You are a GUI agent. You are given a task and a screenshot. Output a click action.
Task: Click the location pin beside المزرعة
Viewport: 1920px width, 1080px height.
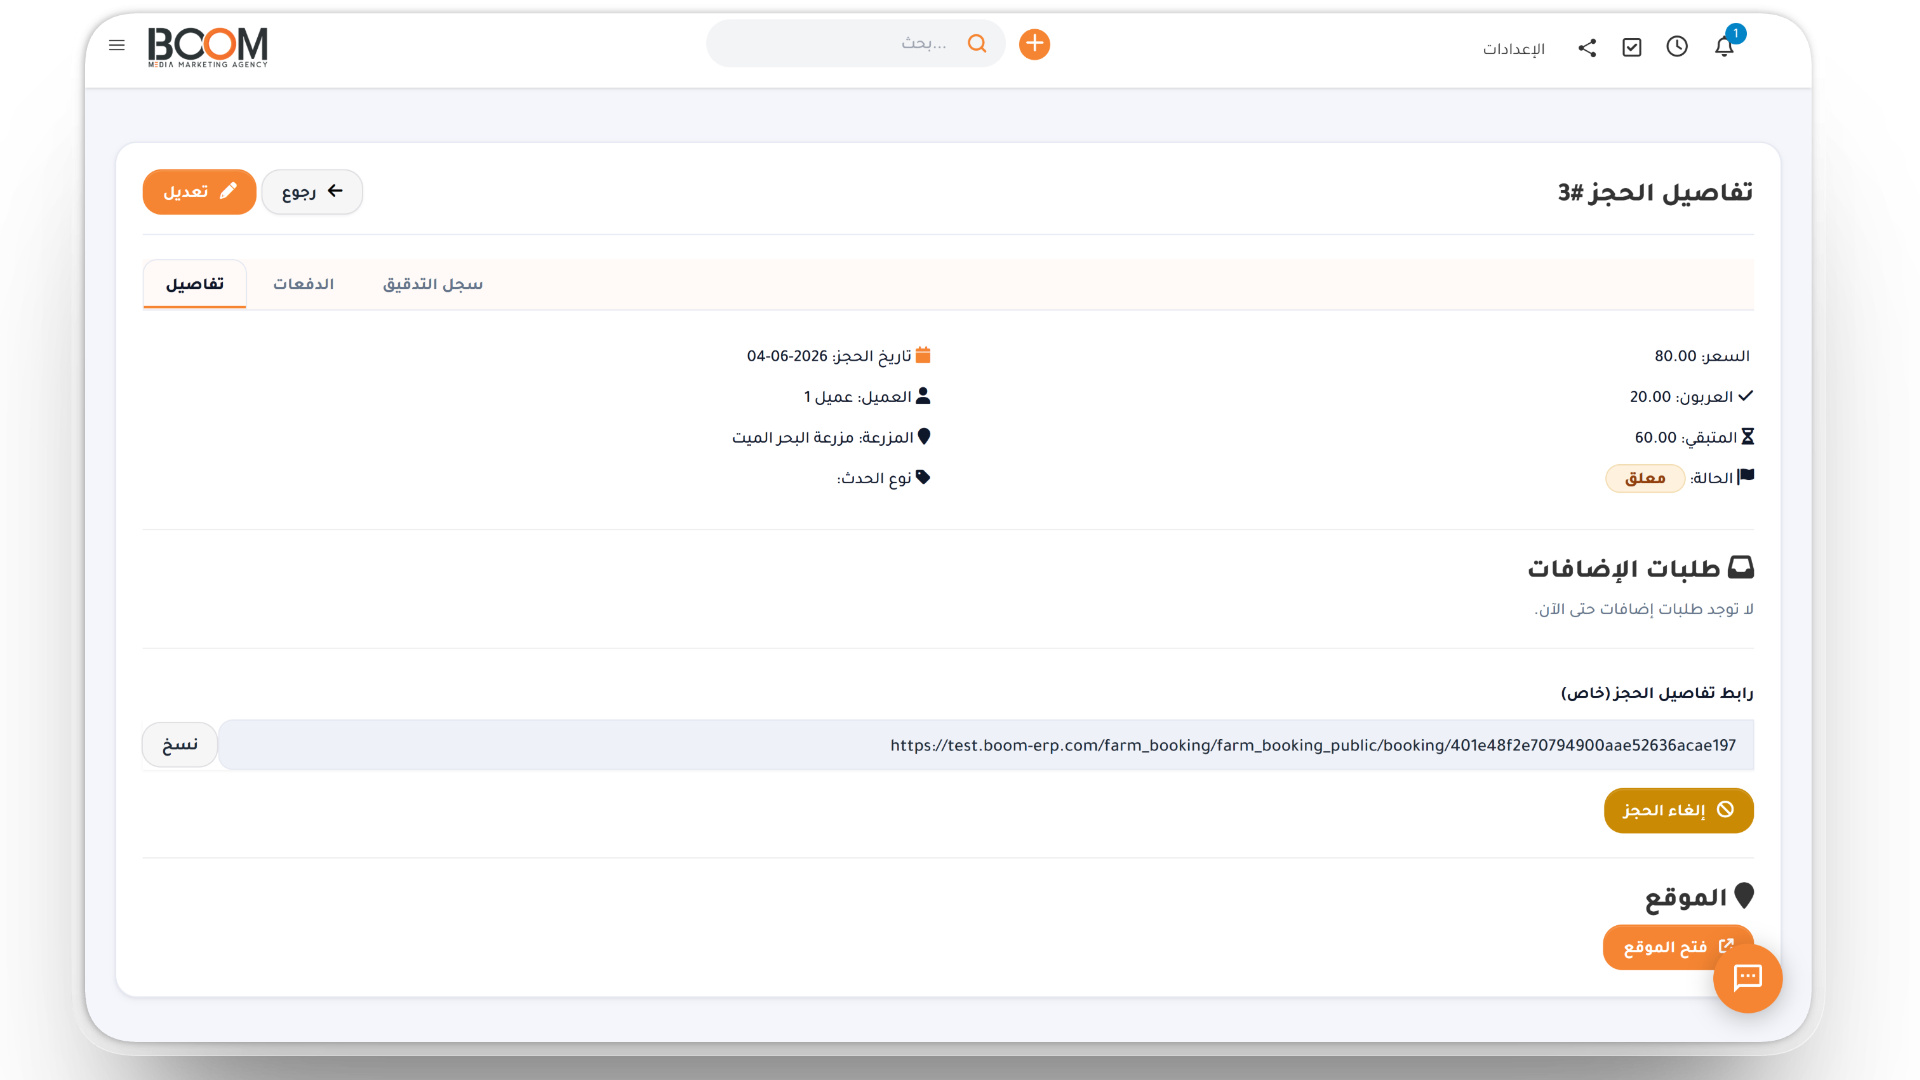coord(924,437)
